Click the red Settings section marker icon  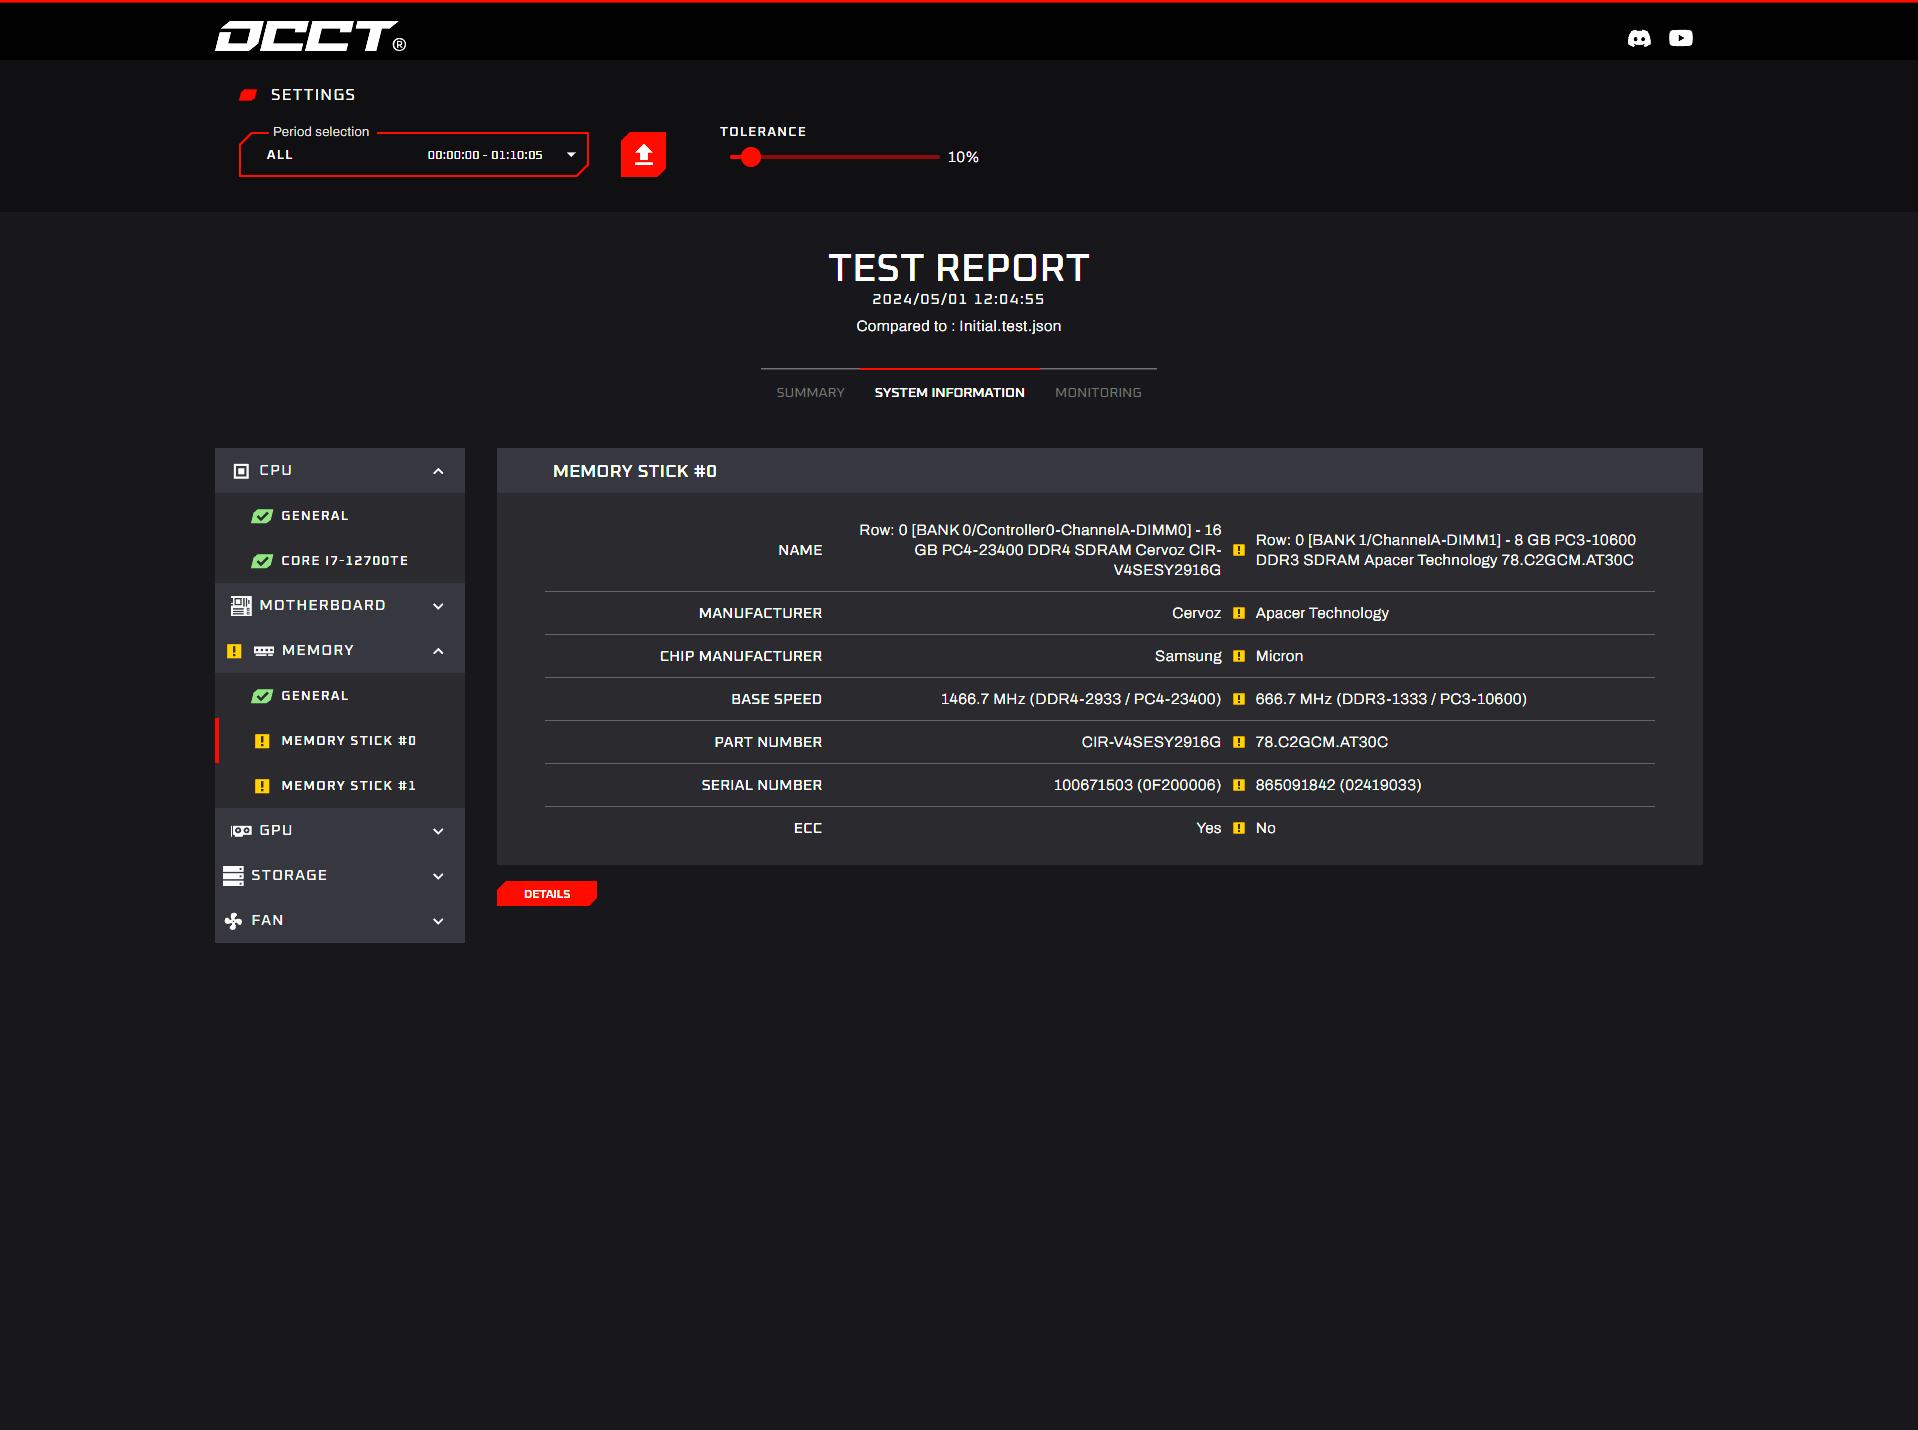tap(248, 95)
